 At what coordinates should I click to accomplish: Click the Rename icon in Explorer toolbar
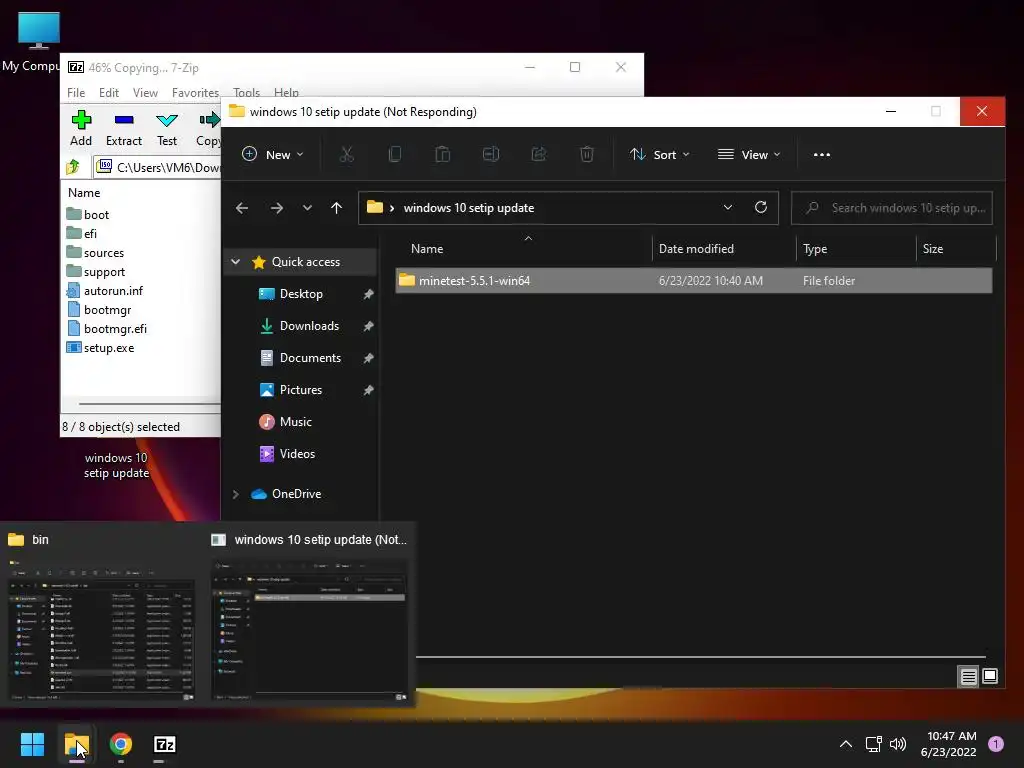(490, 154)
